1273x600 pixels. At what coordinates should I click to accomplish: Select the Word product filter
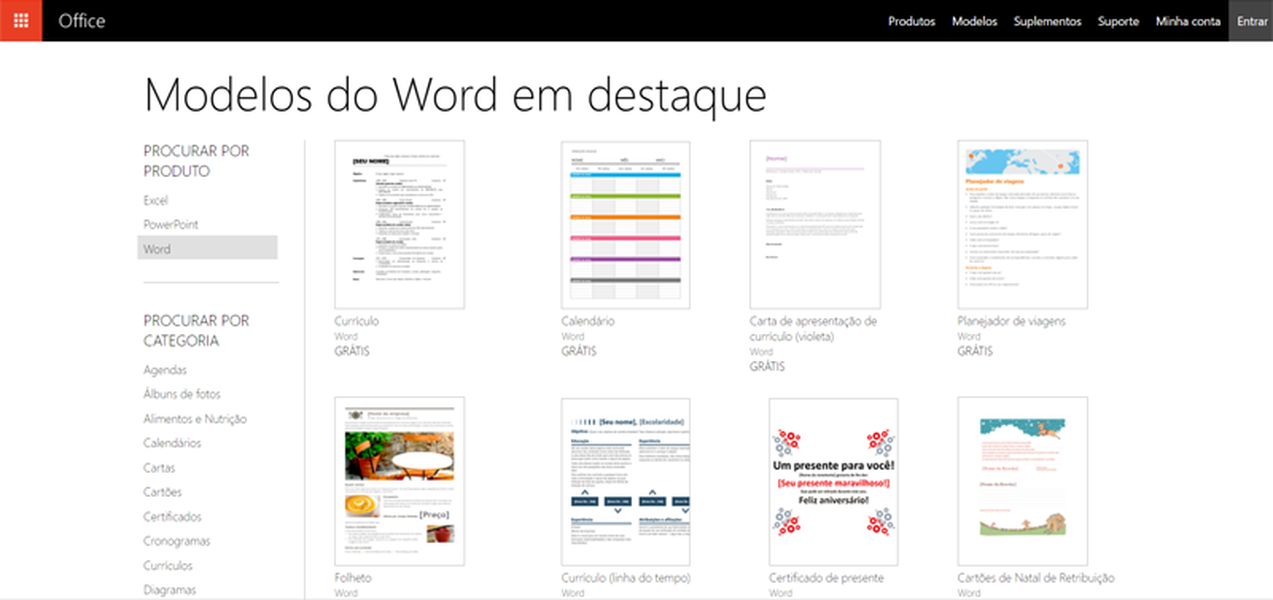click(x=157, y=248)
